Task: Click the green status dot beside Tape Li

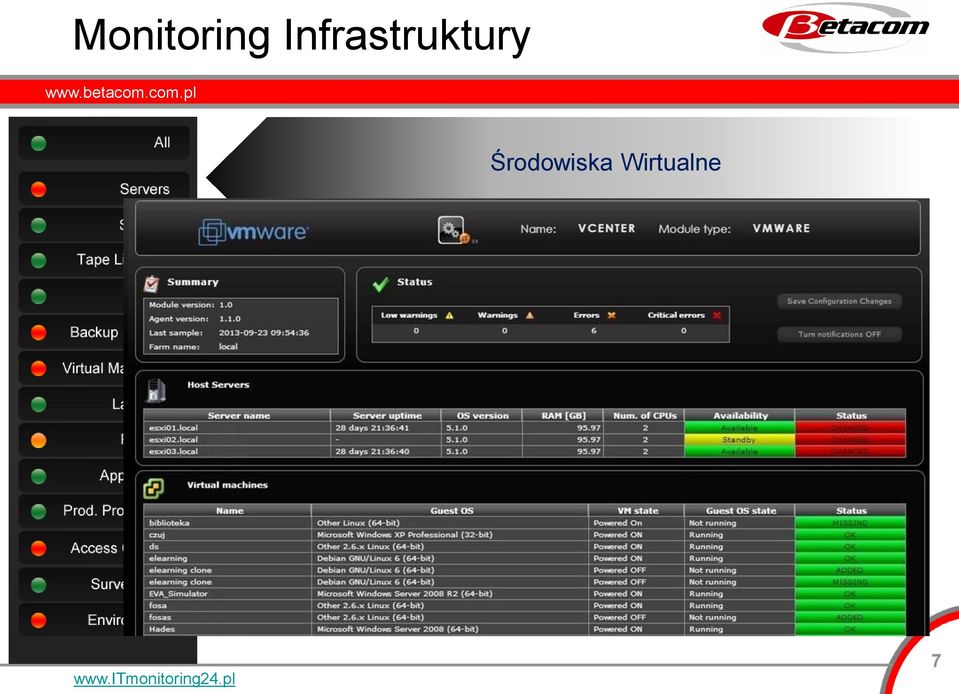Action: click(x=39, y=260)
